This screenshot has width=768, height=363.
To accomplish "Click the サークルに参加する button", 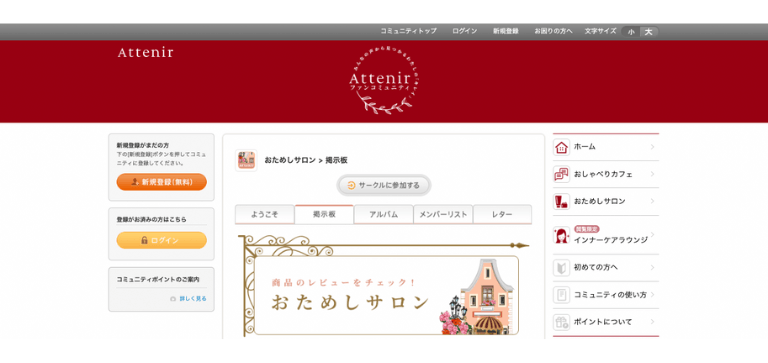I will click(x=384, y=186).
